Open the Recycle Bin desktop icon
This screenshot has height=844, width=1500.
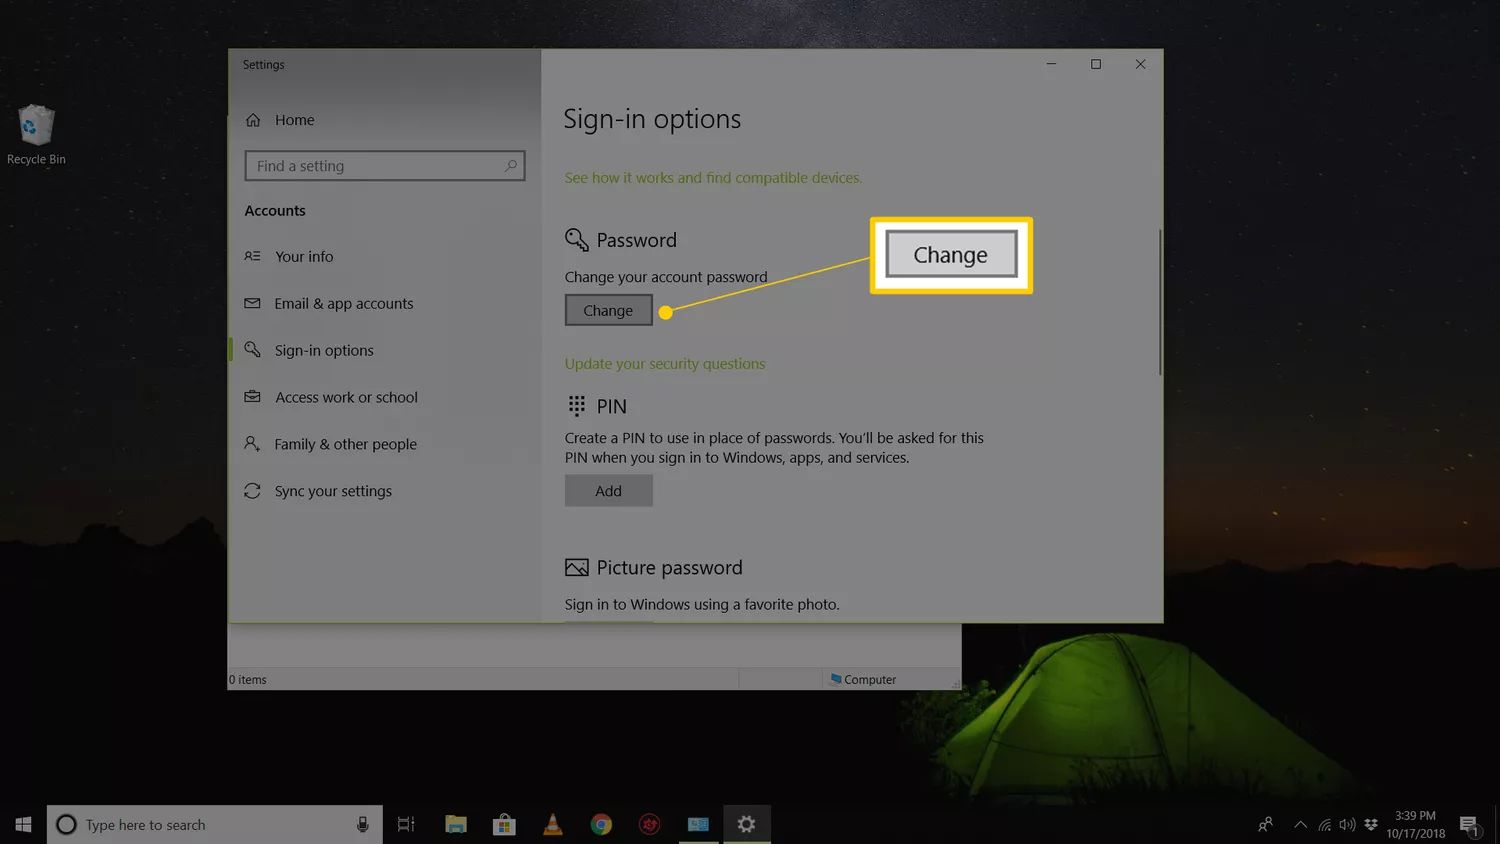36,135
